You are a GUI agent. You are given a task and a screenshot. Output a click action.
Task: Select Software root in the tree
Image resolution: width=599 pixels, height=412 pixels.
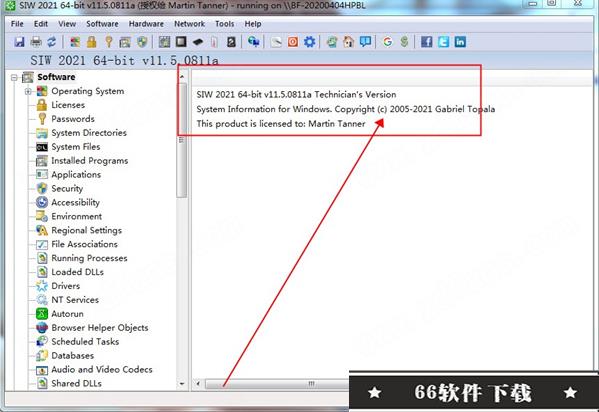(x=56, y=77)
